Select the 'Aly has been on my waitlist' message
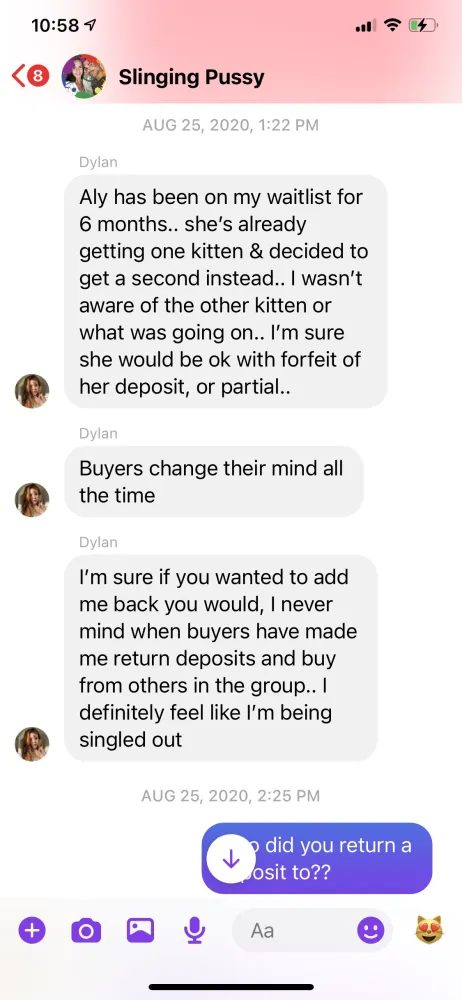Screen dimensions: 462x1000 pos(226,291)
